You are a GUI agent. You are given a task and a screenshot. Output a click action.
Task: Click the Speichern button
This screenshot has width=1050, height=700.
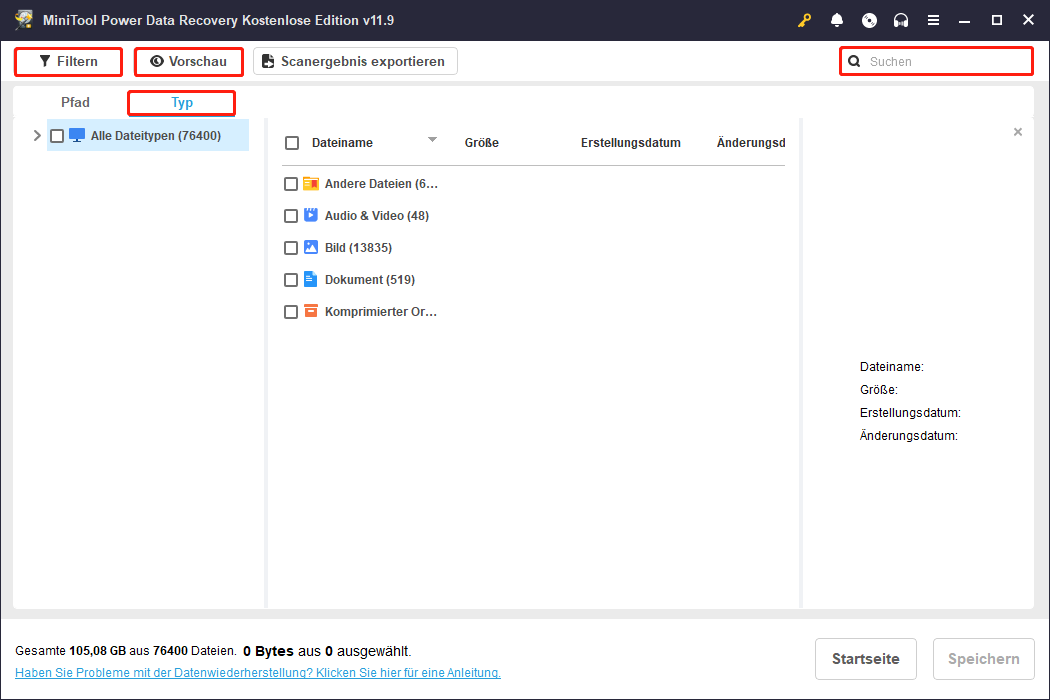click(983, 658)
